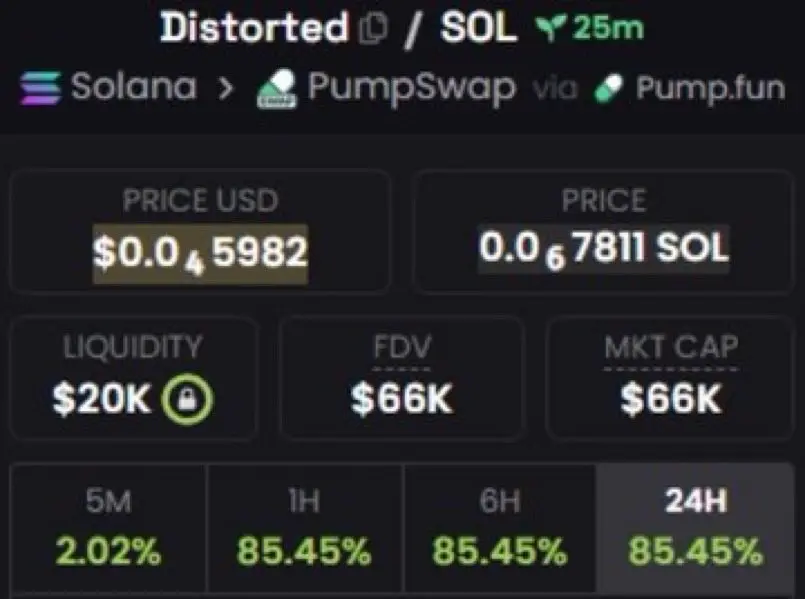The height and width of the screenshot is (599, 805).
Task: Click the $0.0₄5982 USD price value
Action: [200, 254]
